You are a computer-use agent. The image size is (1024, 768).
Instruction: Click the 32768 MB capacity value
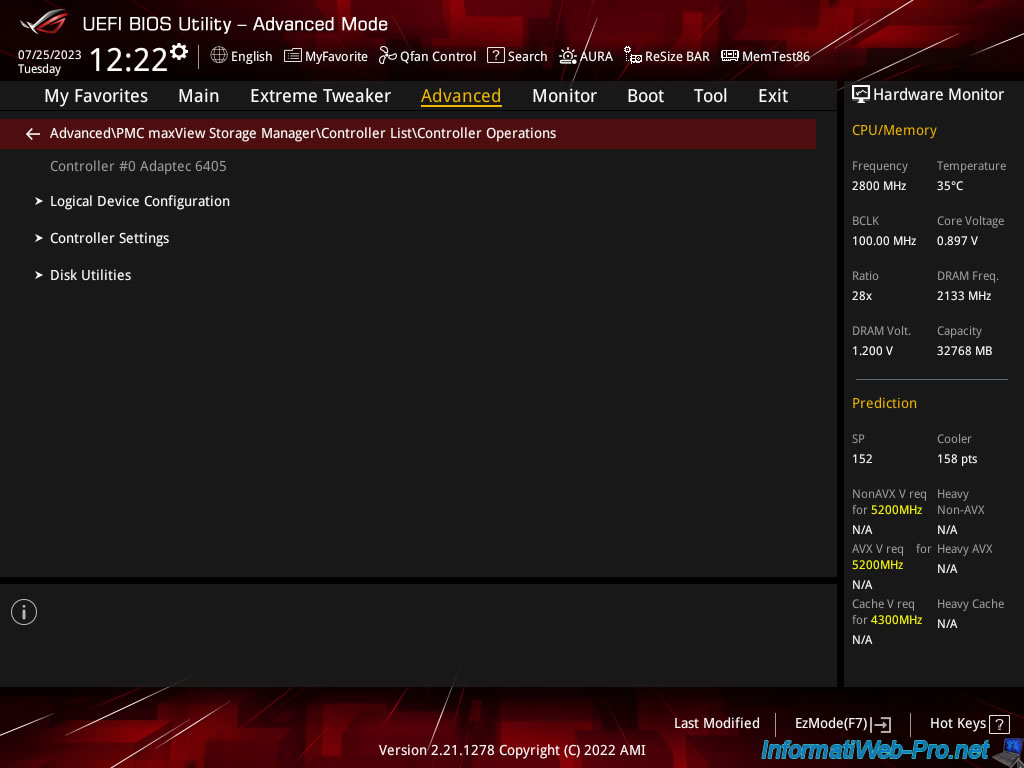coord(965,351)
